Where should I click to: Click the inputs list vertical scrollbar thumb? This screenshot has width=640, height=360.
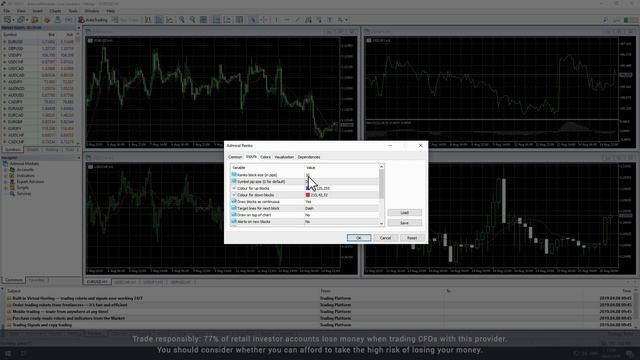click(x=382, y=184)
